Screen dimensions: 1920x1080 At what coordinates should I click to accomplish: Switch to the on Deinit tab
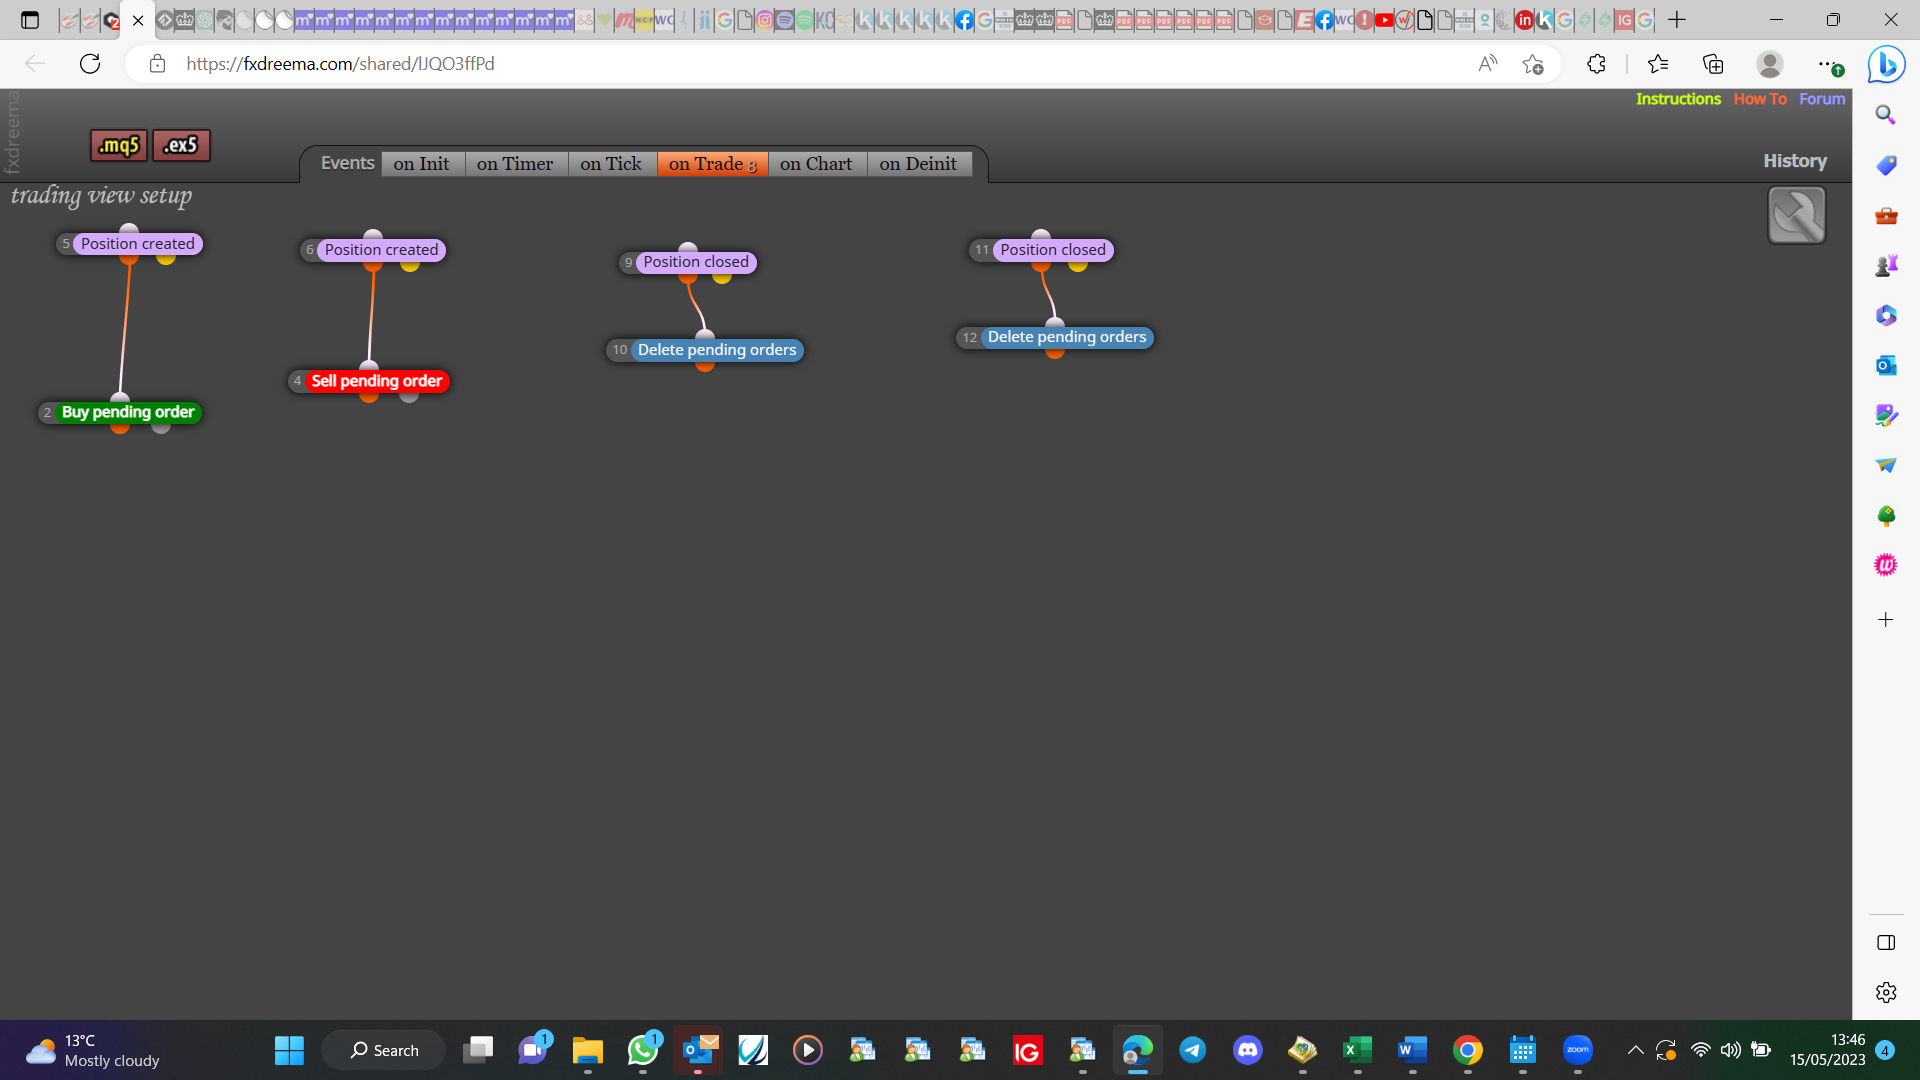pos(918,164)
